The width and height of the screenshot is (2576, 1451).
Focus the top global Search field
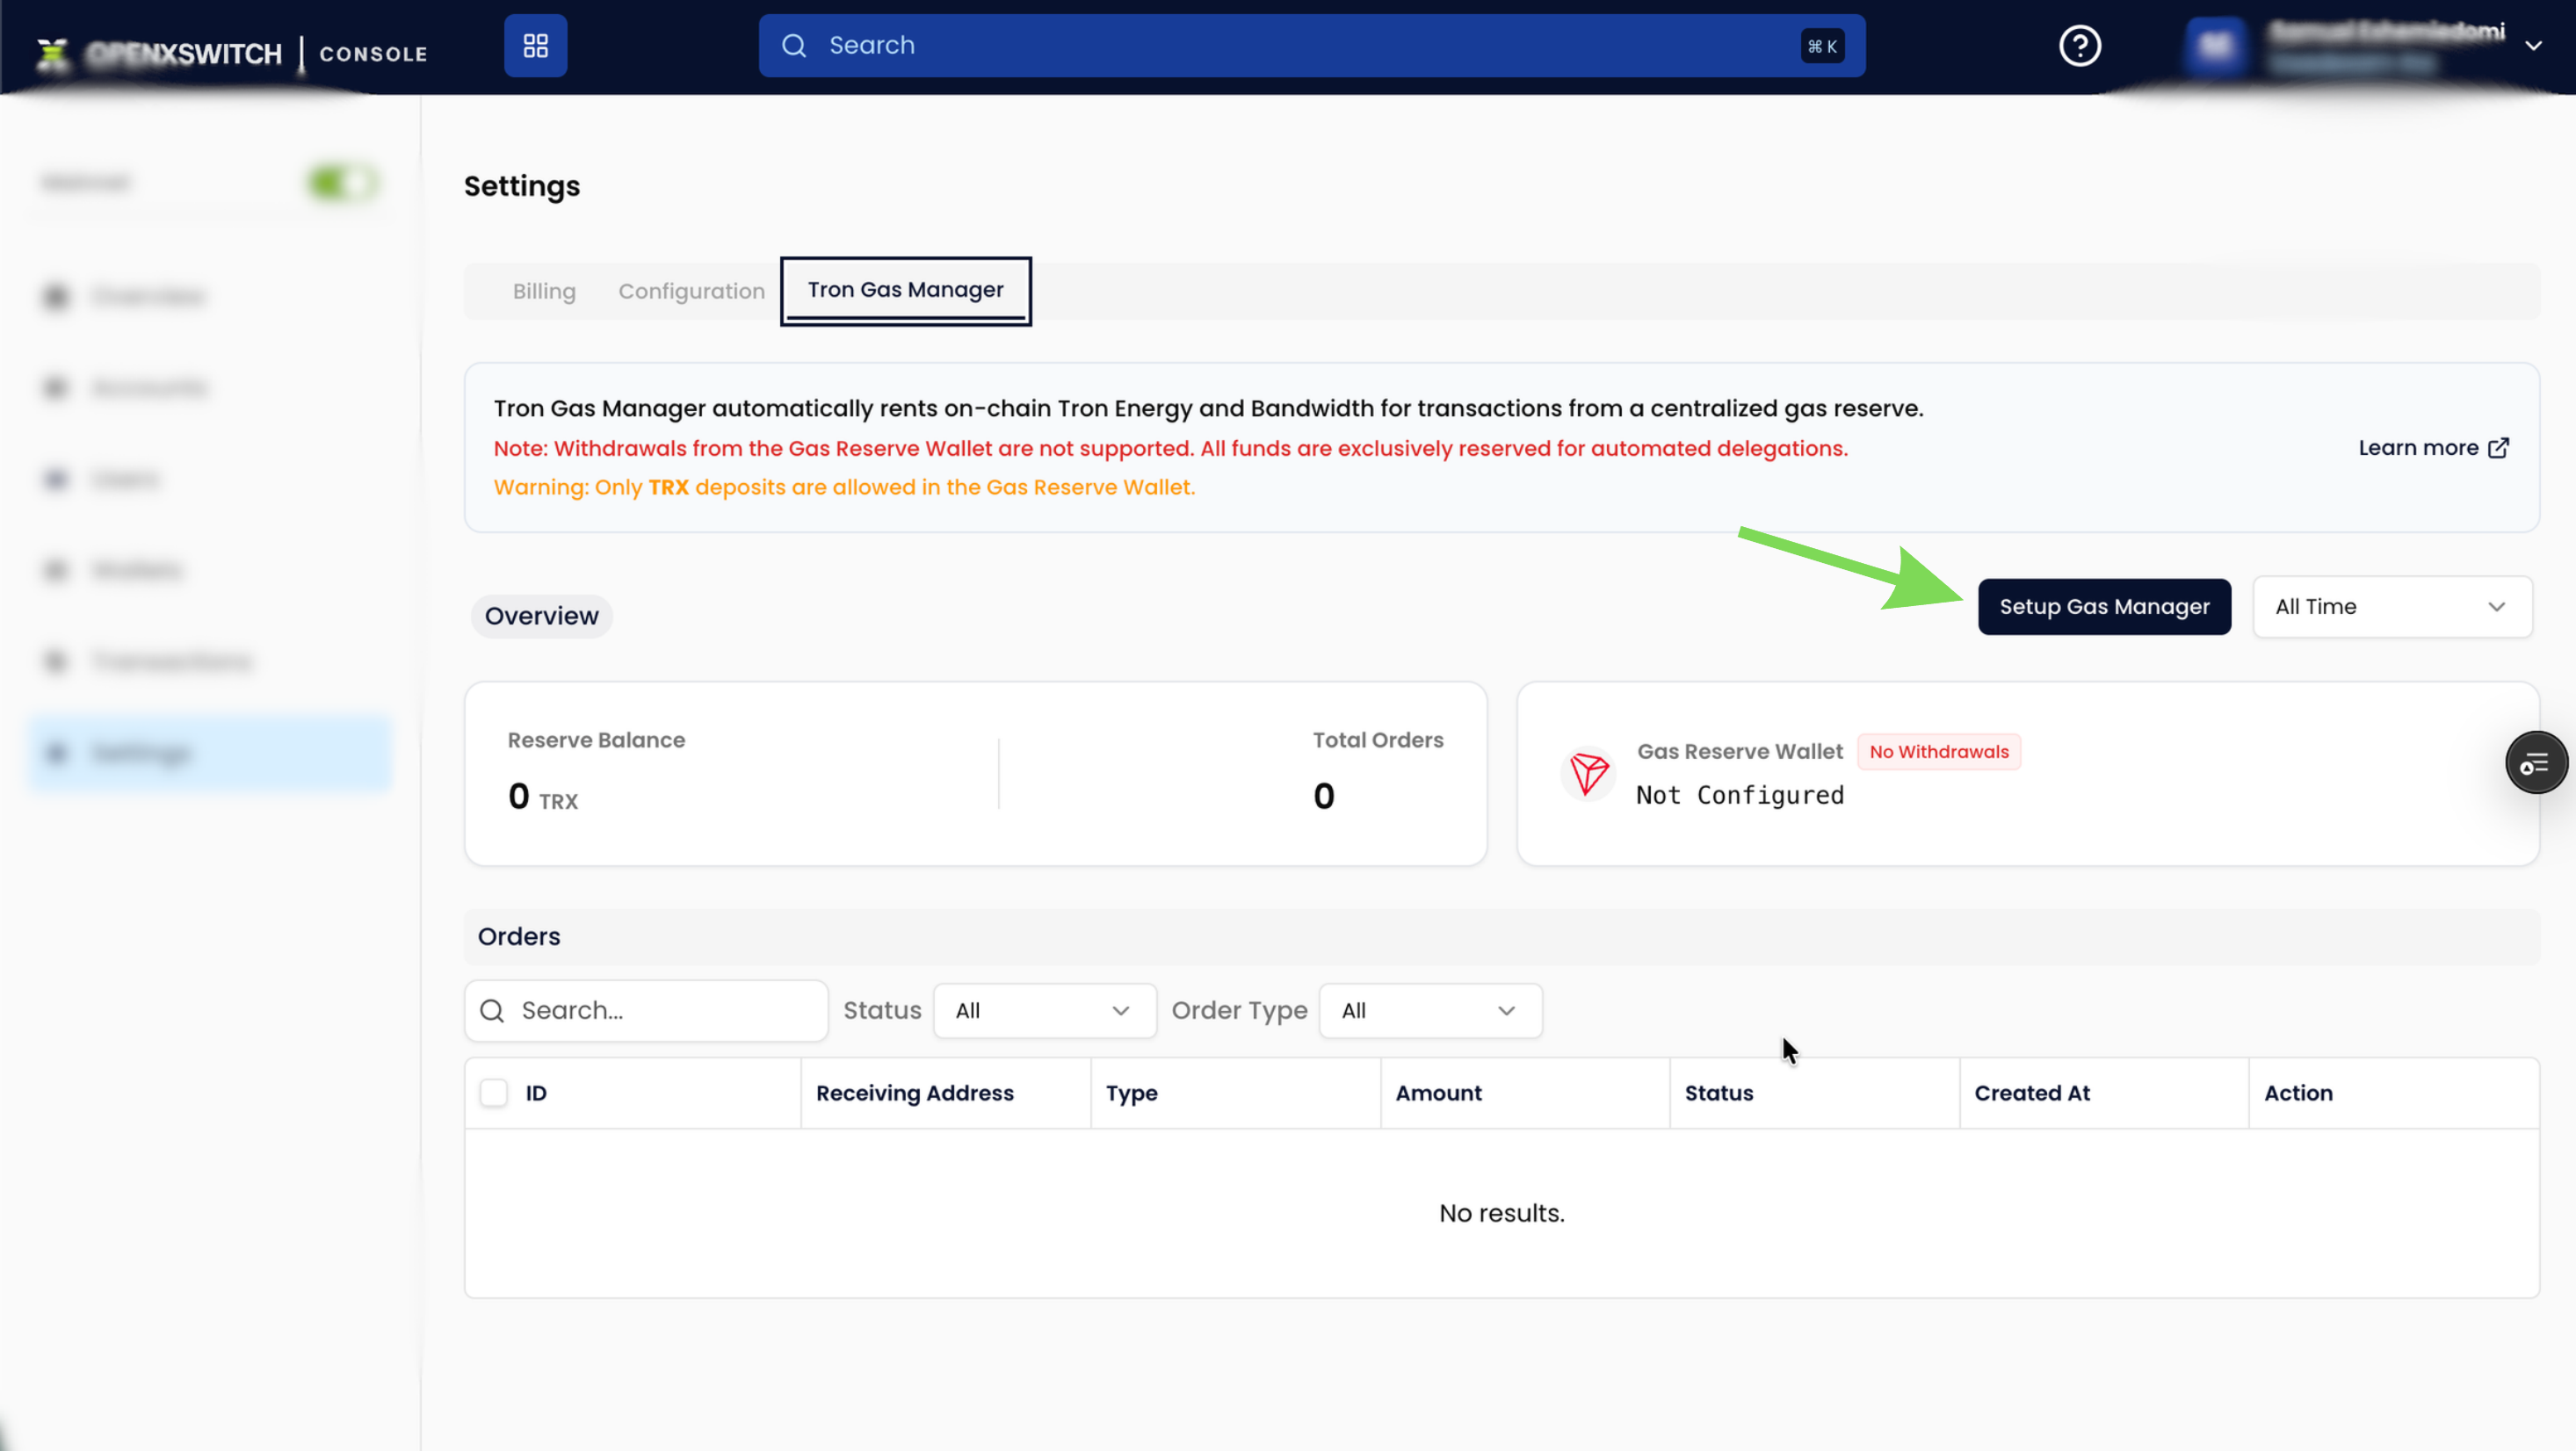click(x=1311, y=46)
